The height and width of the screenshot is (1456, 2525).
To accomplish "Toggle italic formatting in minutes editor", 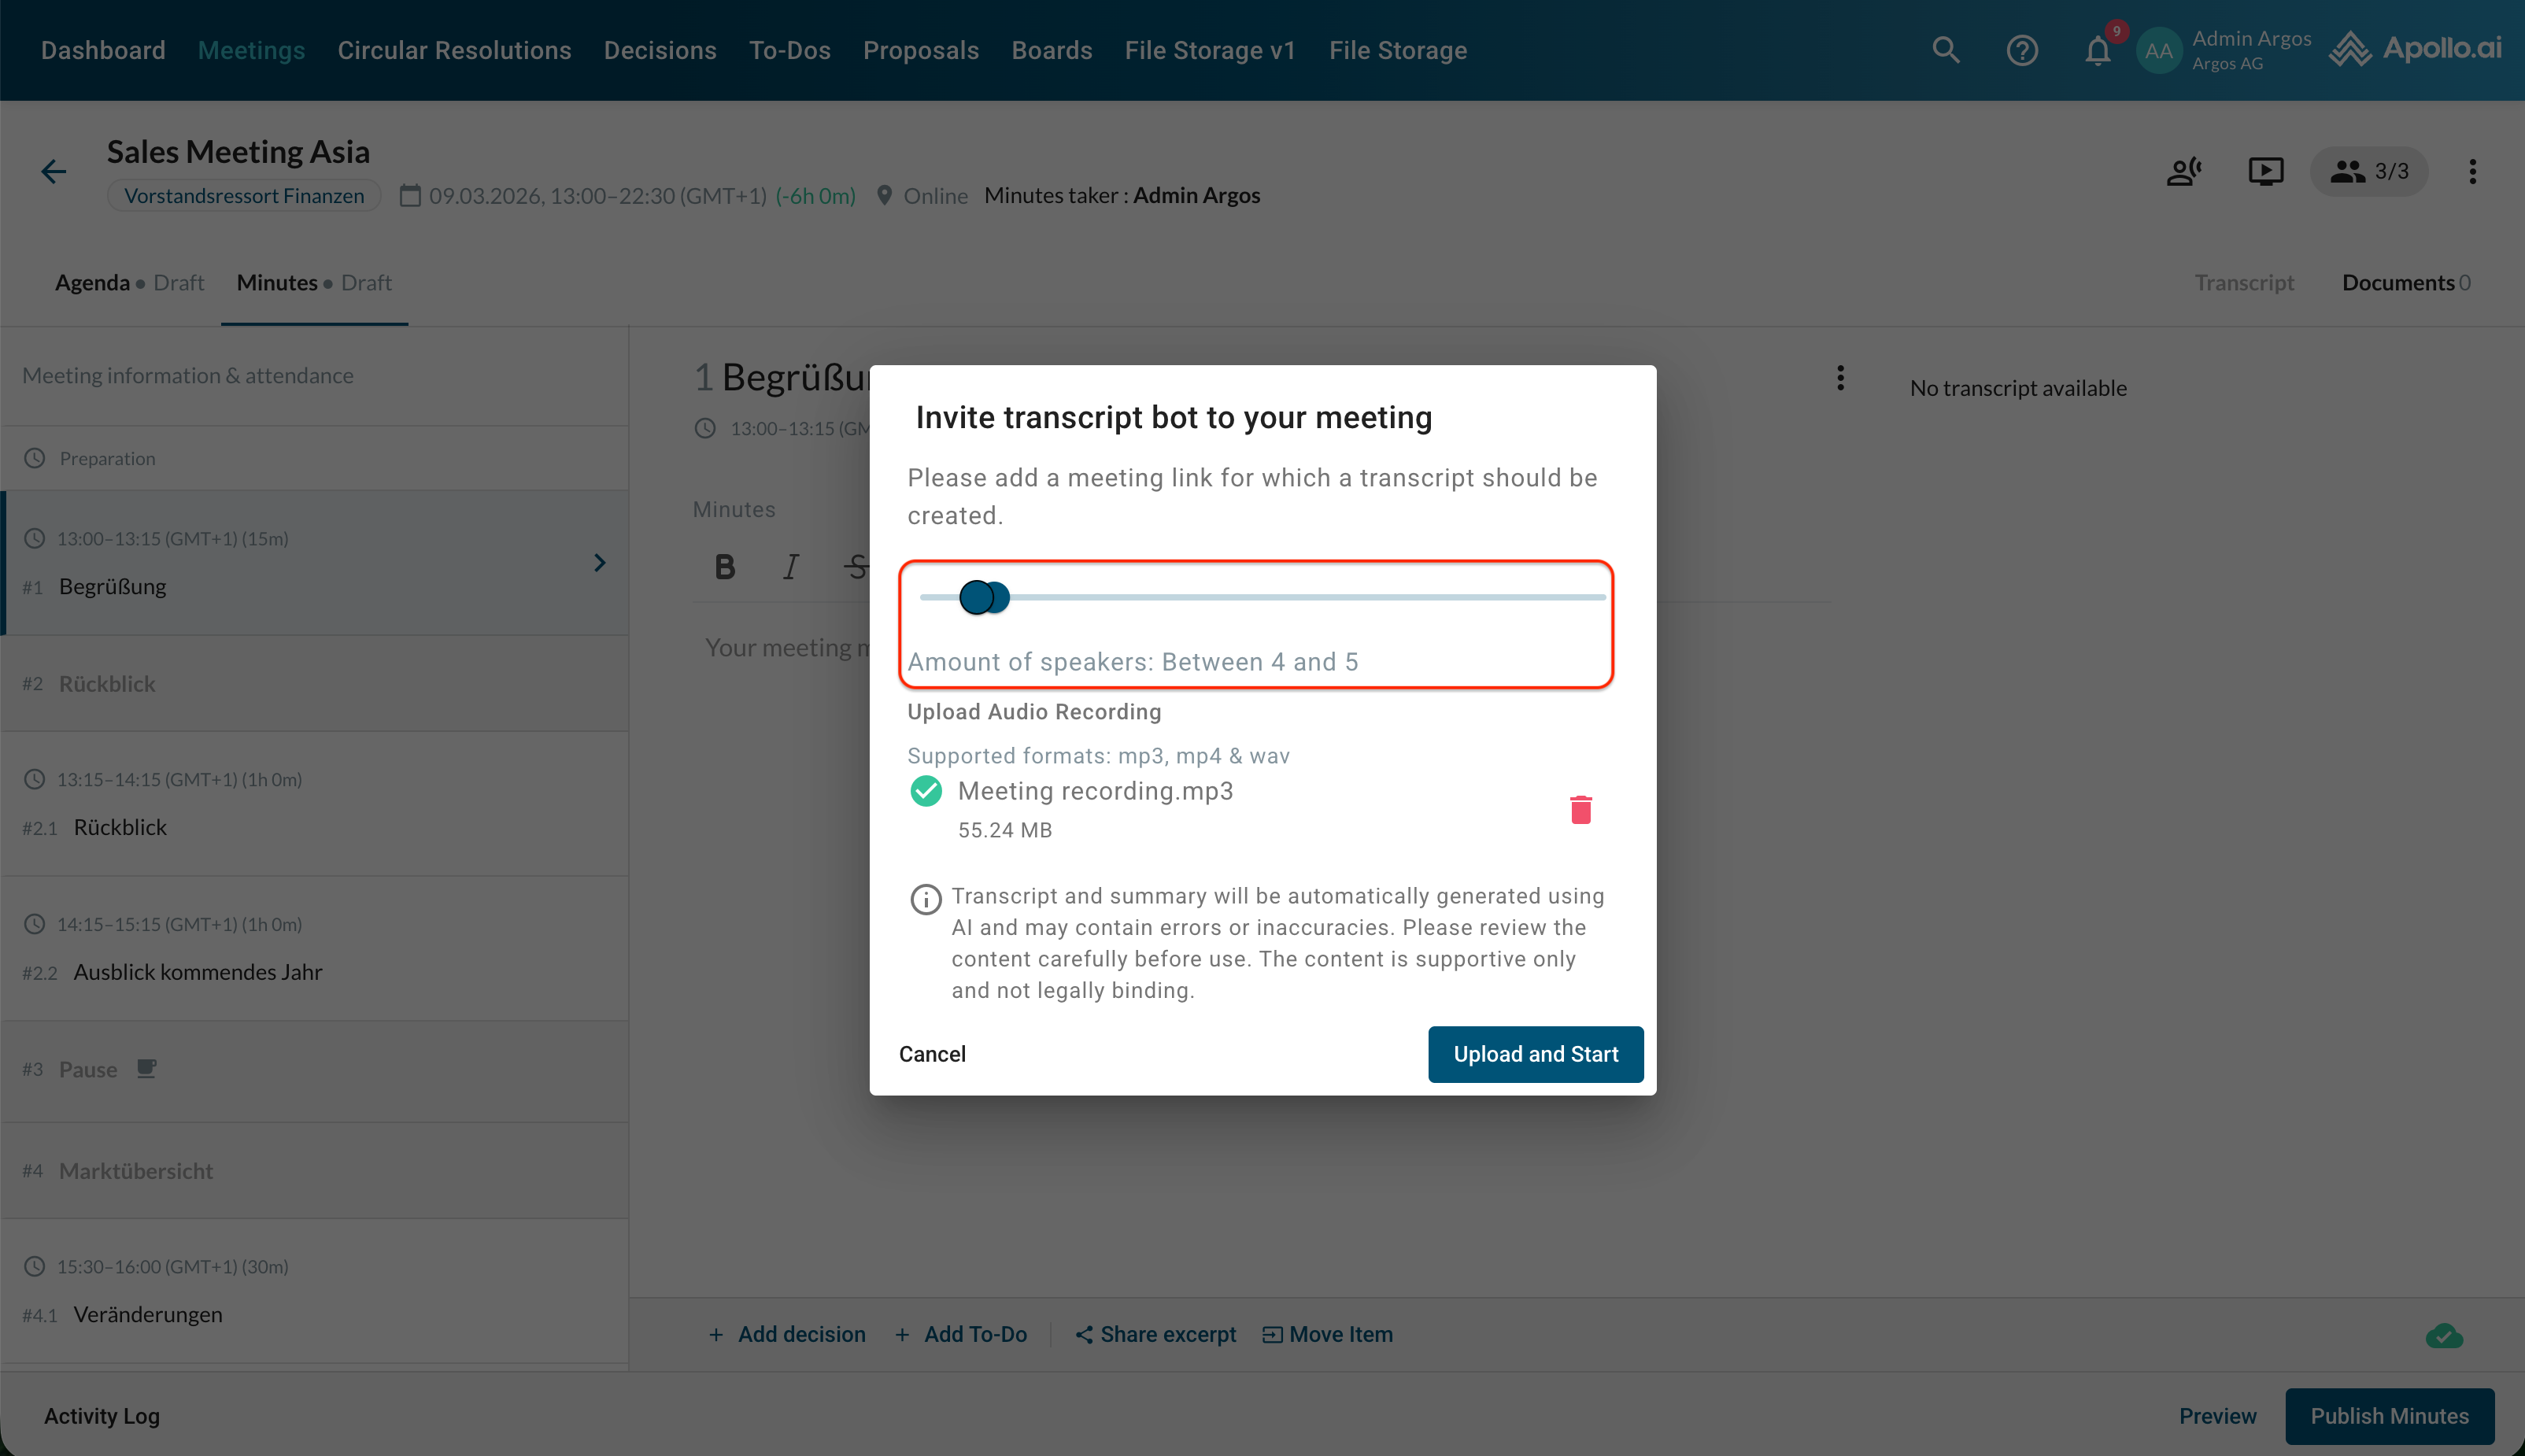I will pos(790,568).
